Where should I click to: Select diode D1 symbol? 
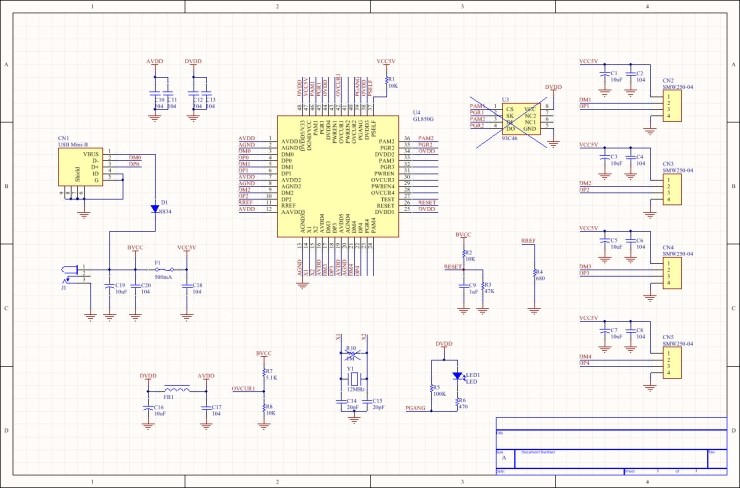pyautogui.click(x=153, y=210)
